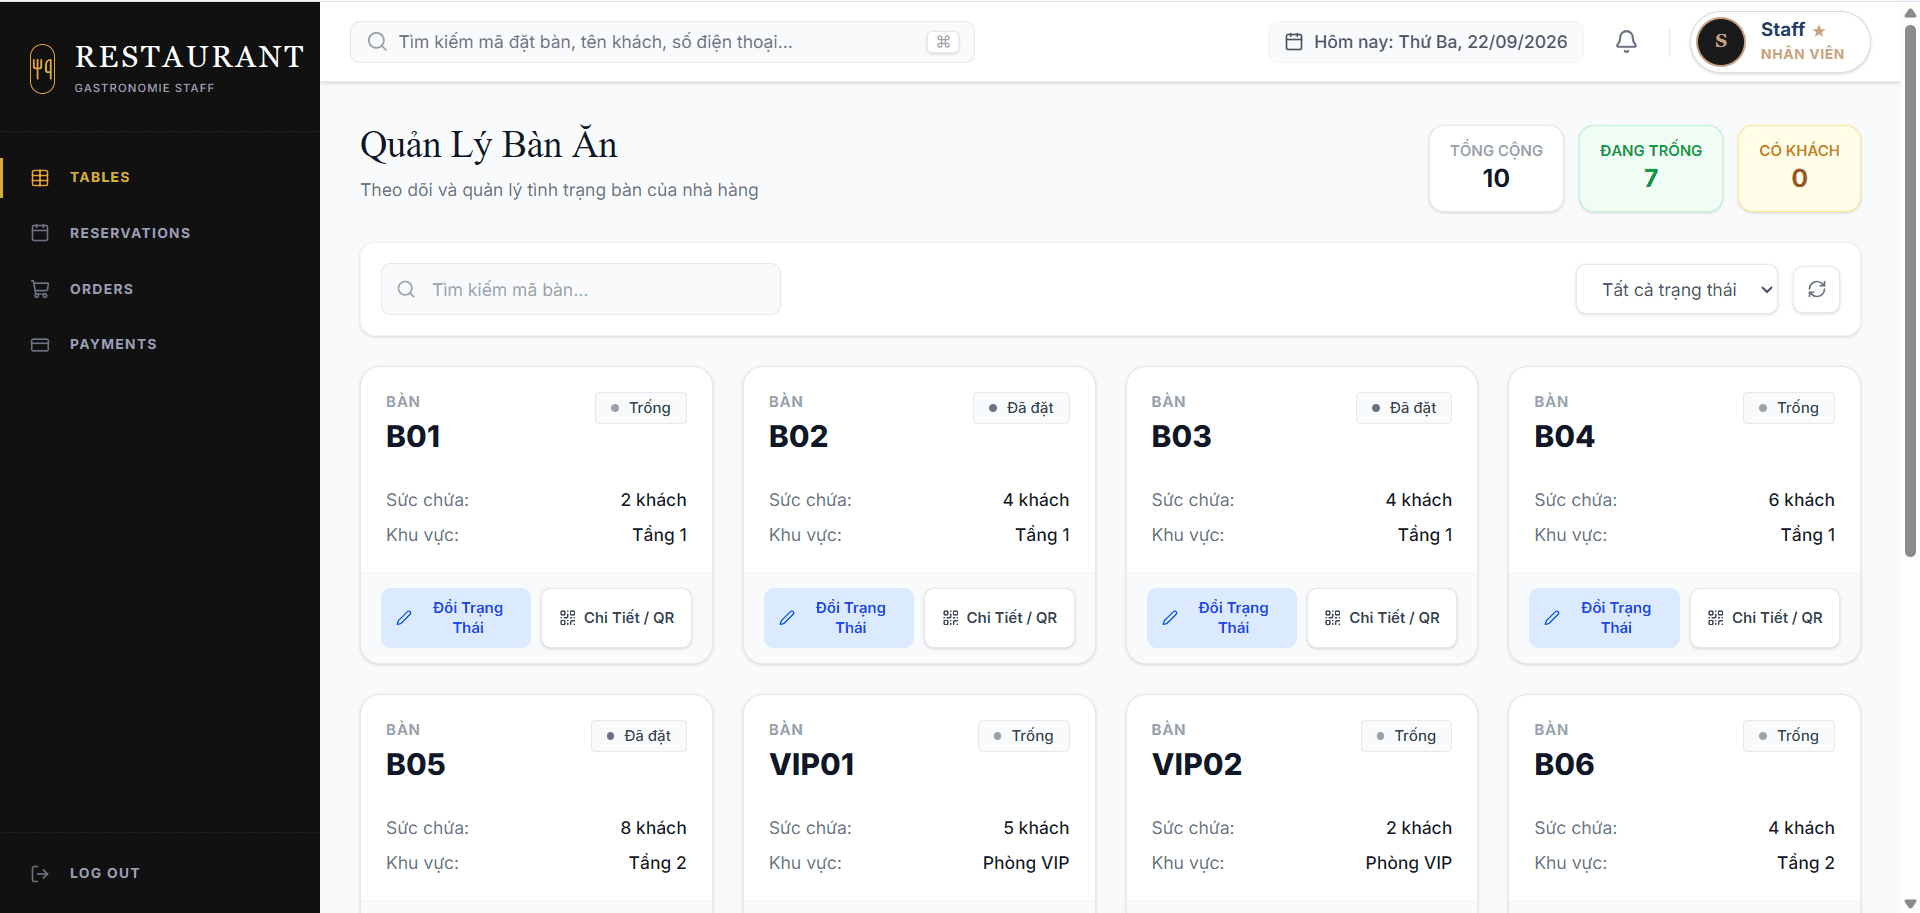Click the QR icon on B01 card

tap(567, 618)
